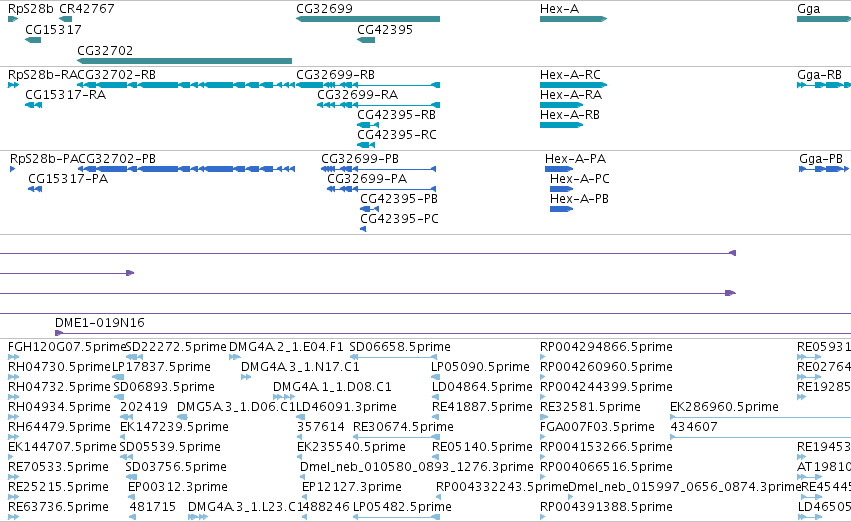851x522 pixels.
Task: Open the Hex-A-PB protein label
Action: pos(579,199)
